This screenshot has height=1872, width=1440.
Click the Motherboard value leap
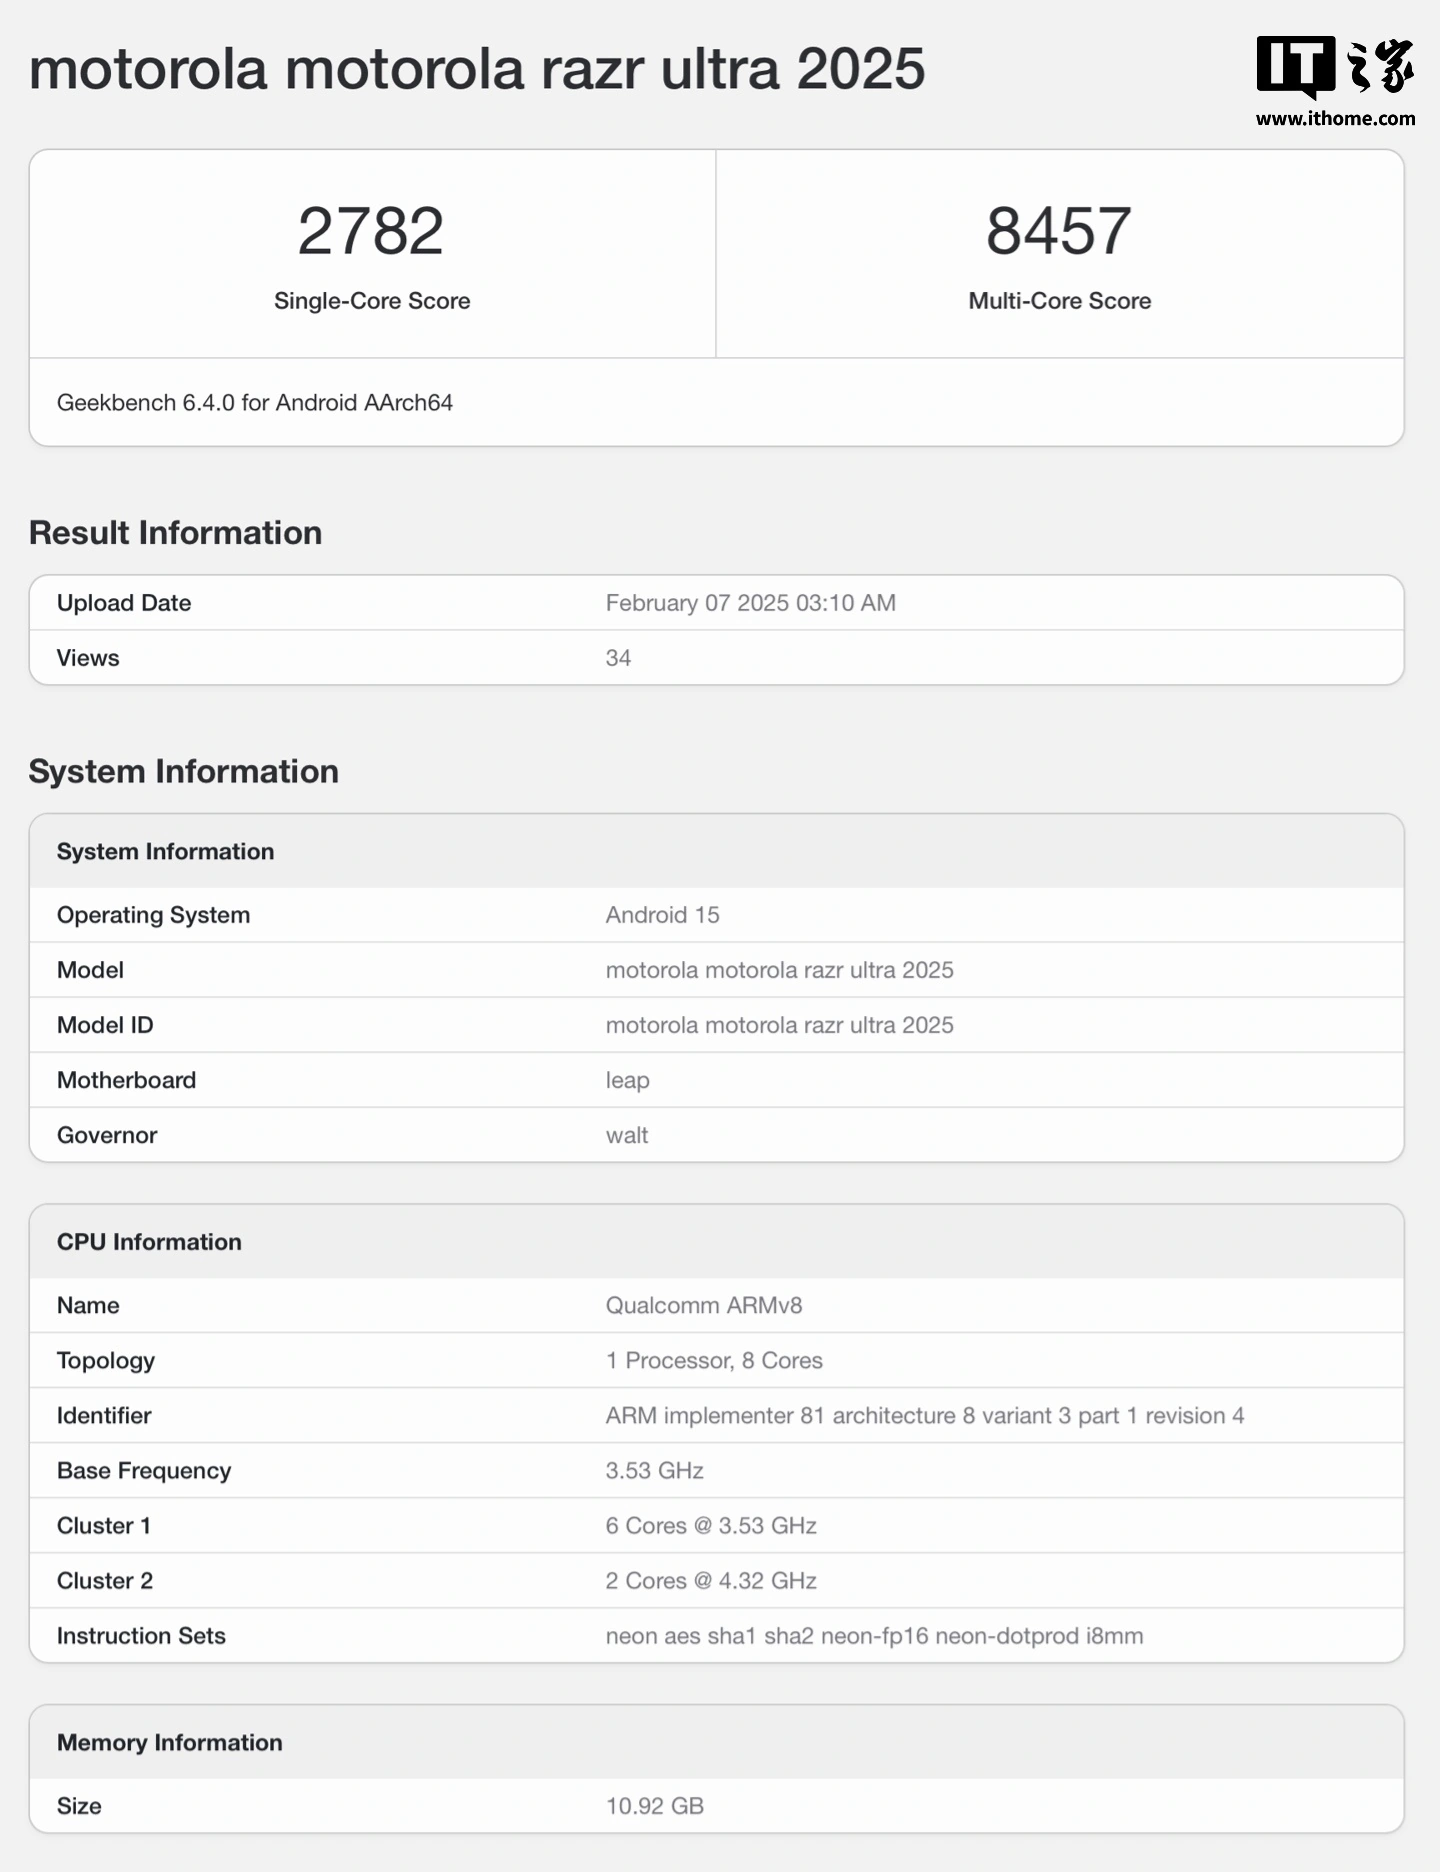pos(627,1080)
